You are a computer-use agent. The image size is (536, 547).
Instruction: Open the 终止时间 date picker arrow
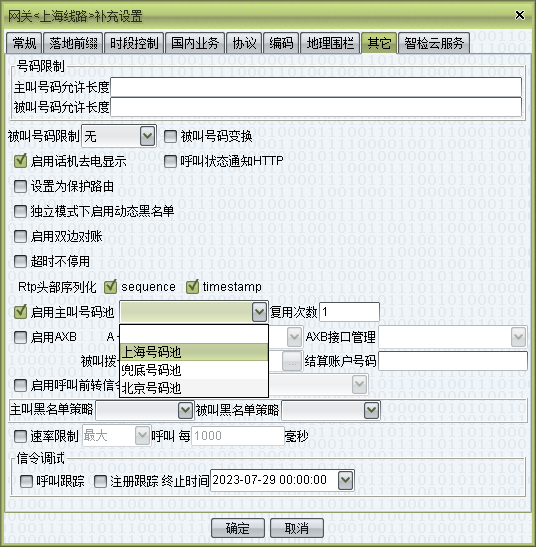coord(345,480)
